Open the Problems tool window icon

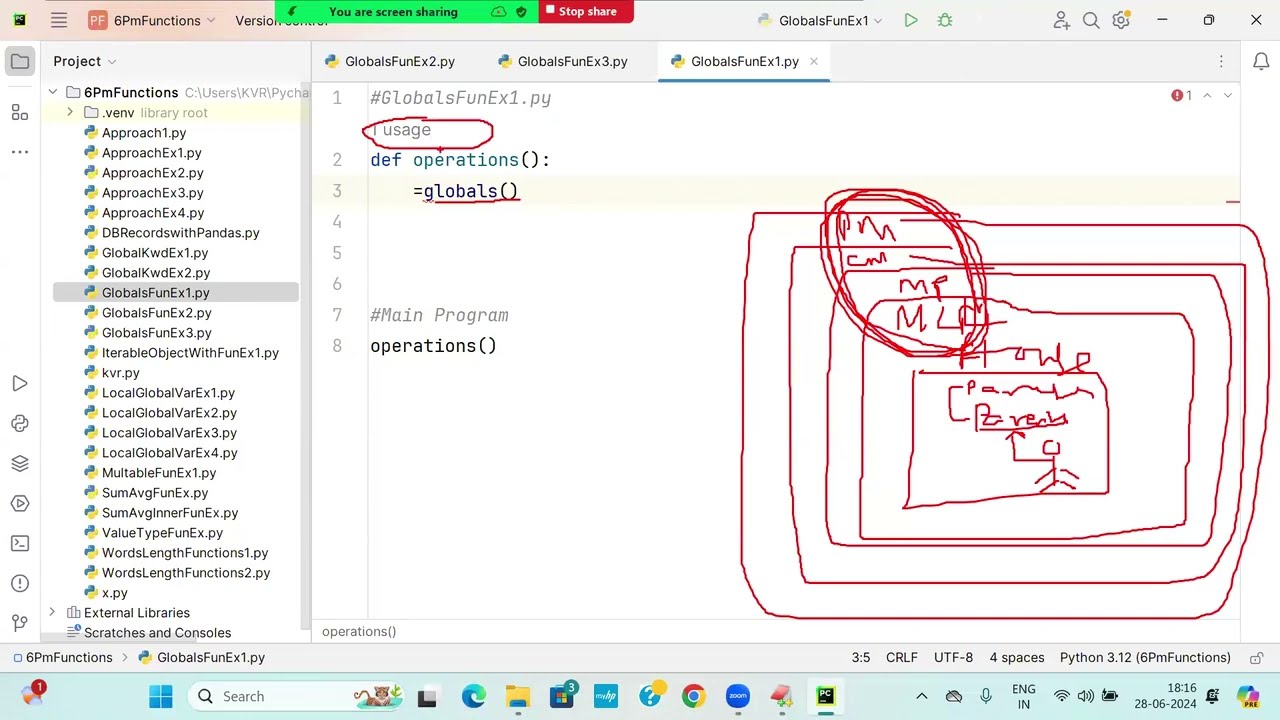click(x=20, y=584)
